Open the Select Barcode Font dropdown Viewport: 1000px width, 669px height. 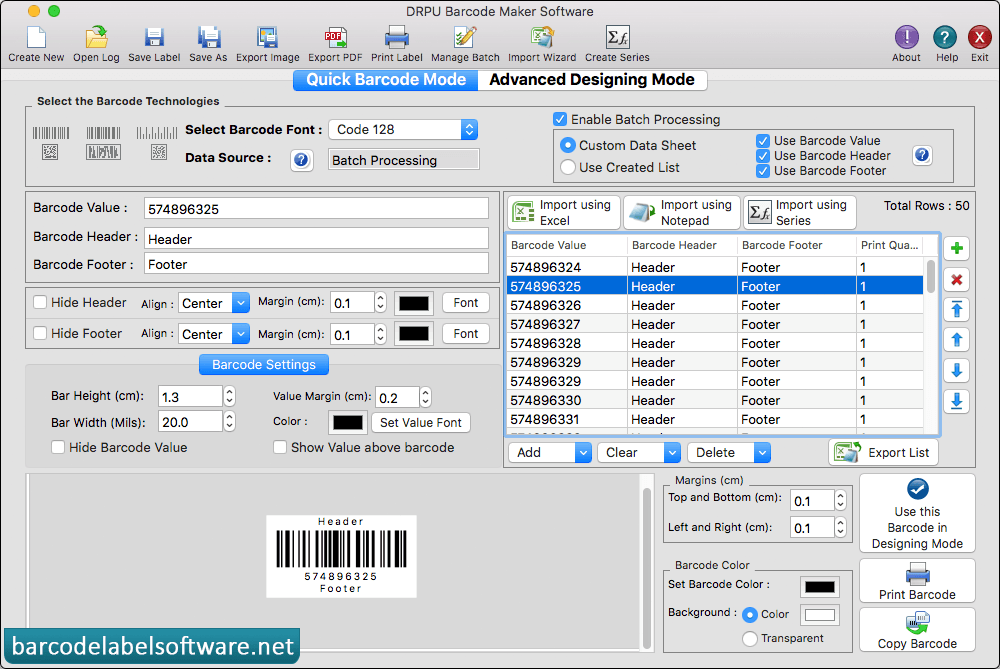click(x=403, y=129)
